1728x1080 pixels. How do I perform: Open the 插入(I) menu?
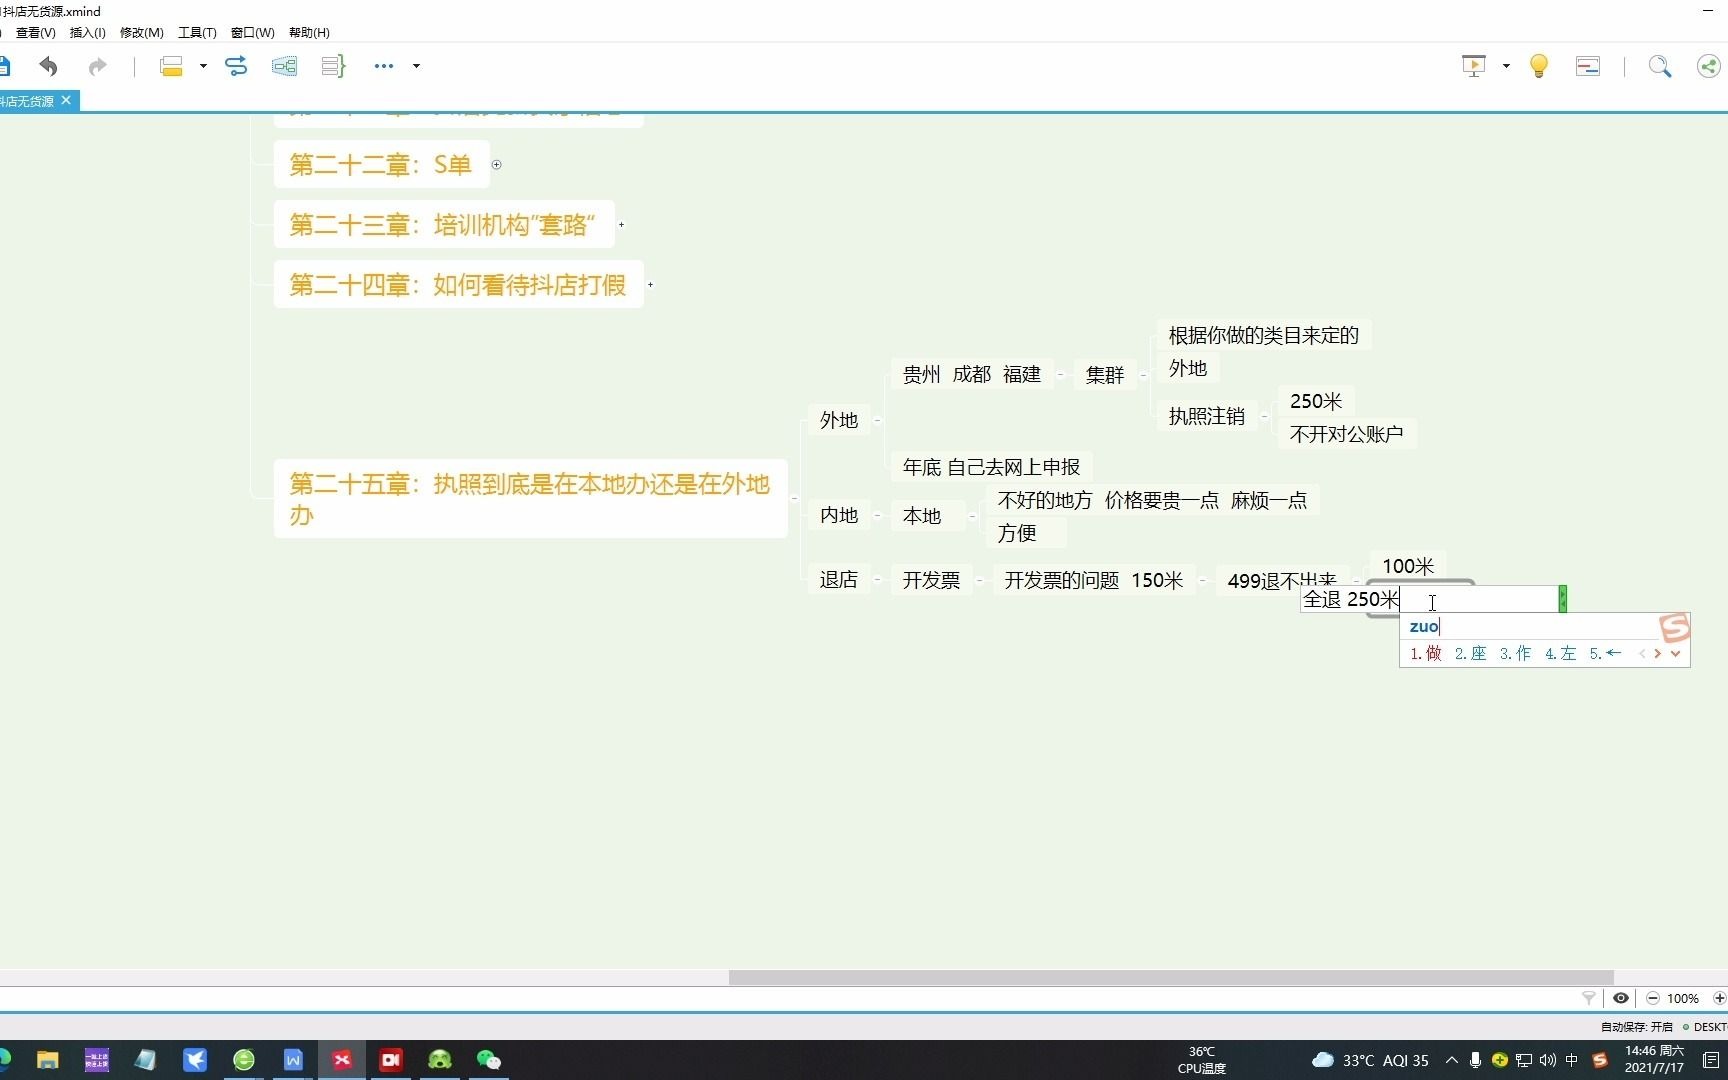(x=88, y=32)
